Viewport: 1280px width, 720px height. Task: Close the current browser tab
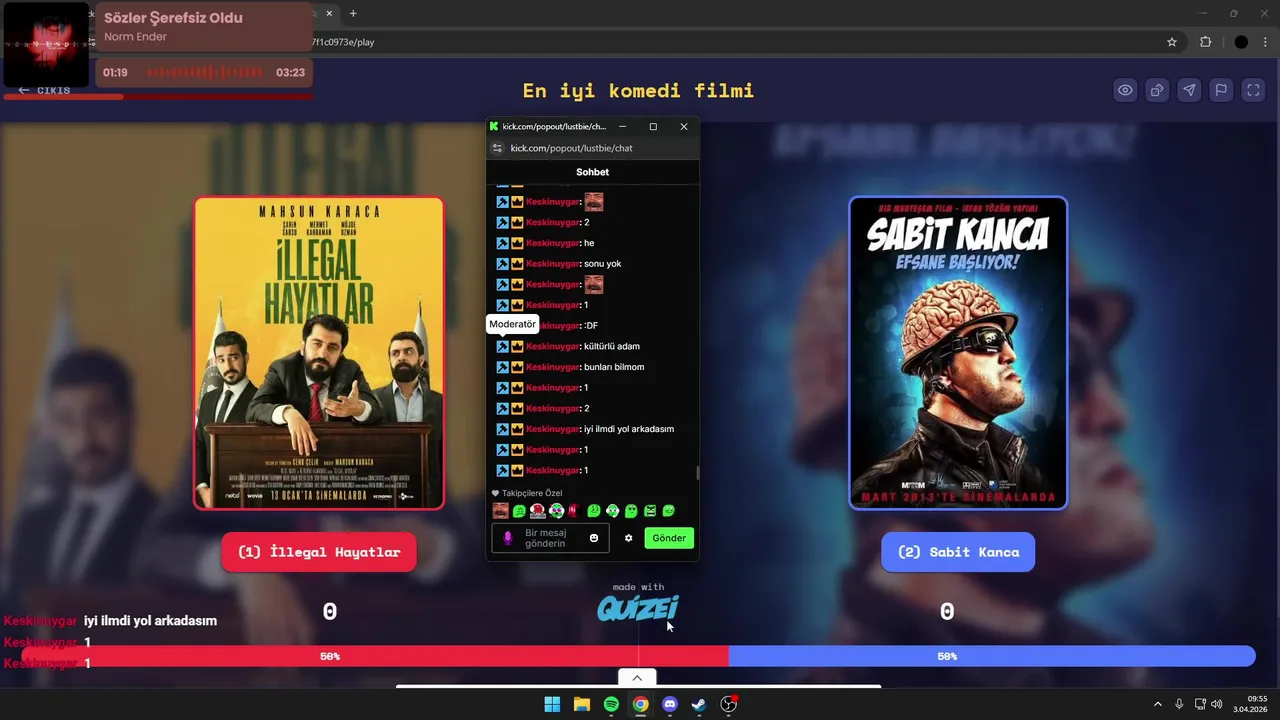330,13
